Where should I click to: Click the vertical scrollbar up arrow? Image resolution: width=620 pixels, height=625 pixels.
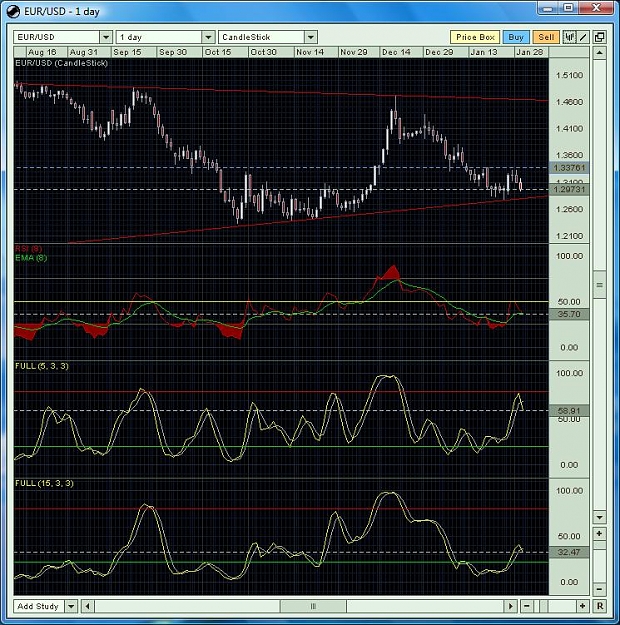click(x=600, y=53)
